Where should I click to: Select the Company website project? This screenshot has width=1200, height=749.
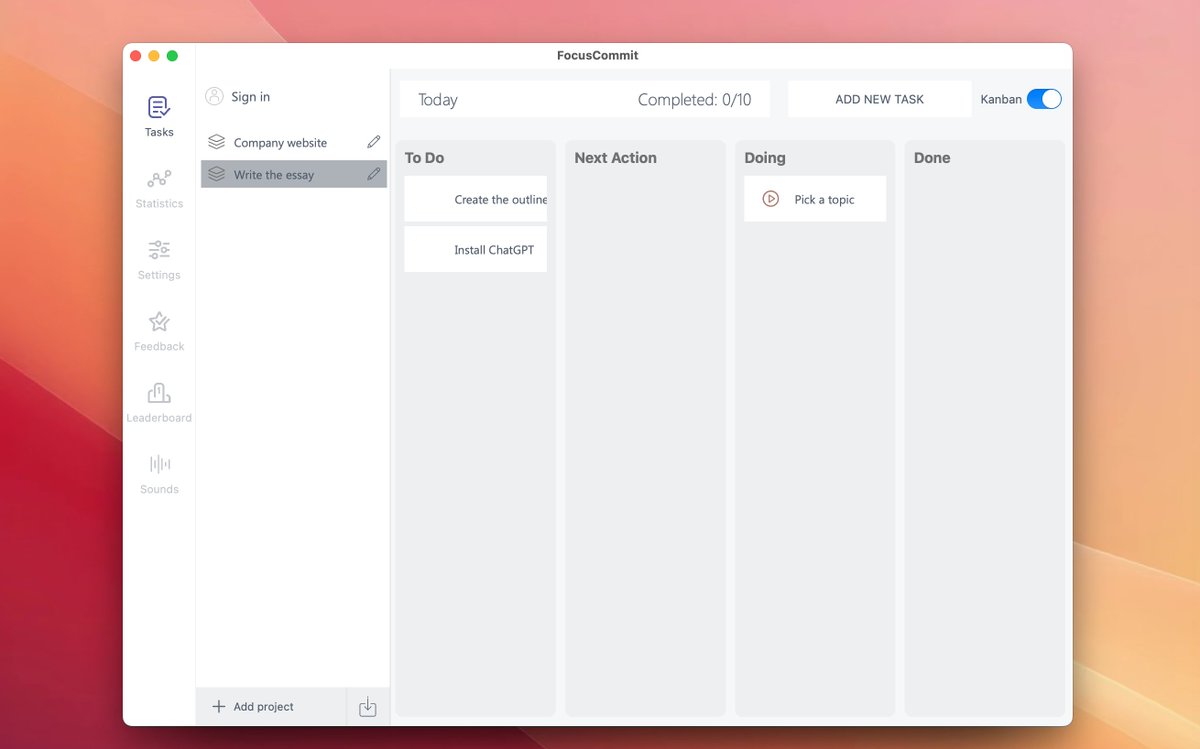point(280,143)
